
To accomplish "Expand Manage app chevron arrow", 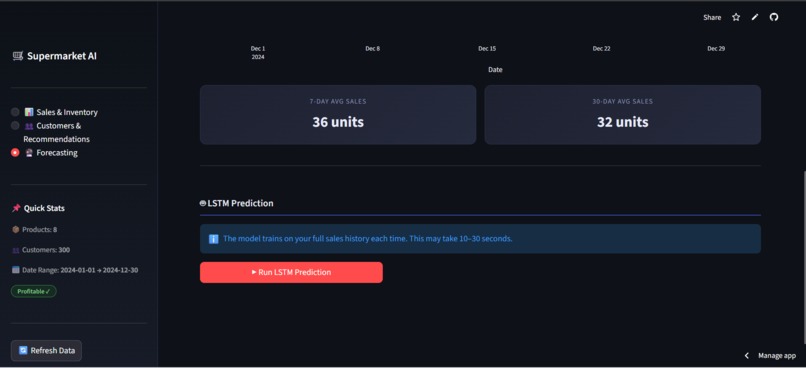I will 747,356.
